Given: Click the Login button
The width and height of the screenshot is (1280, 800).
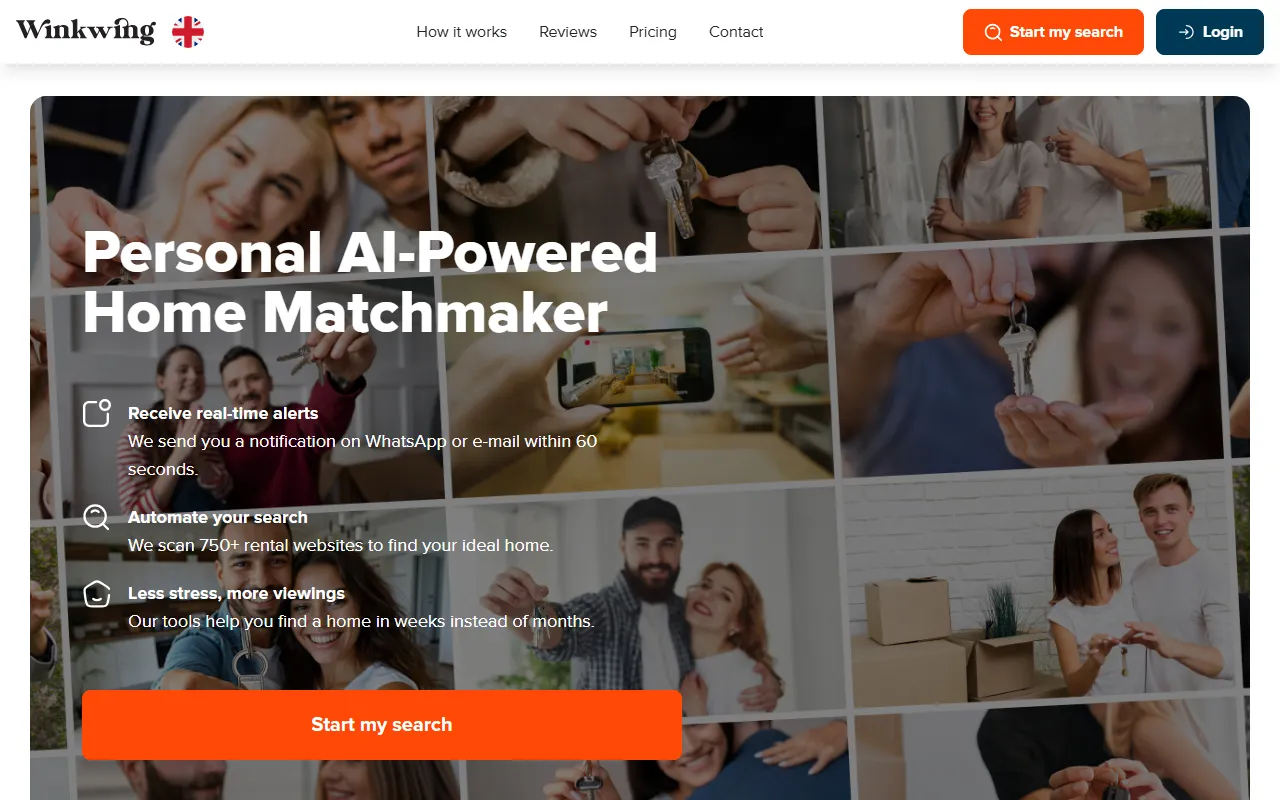Looking at the screenshot, I should click(1210, 32).
